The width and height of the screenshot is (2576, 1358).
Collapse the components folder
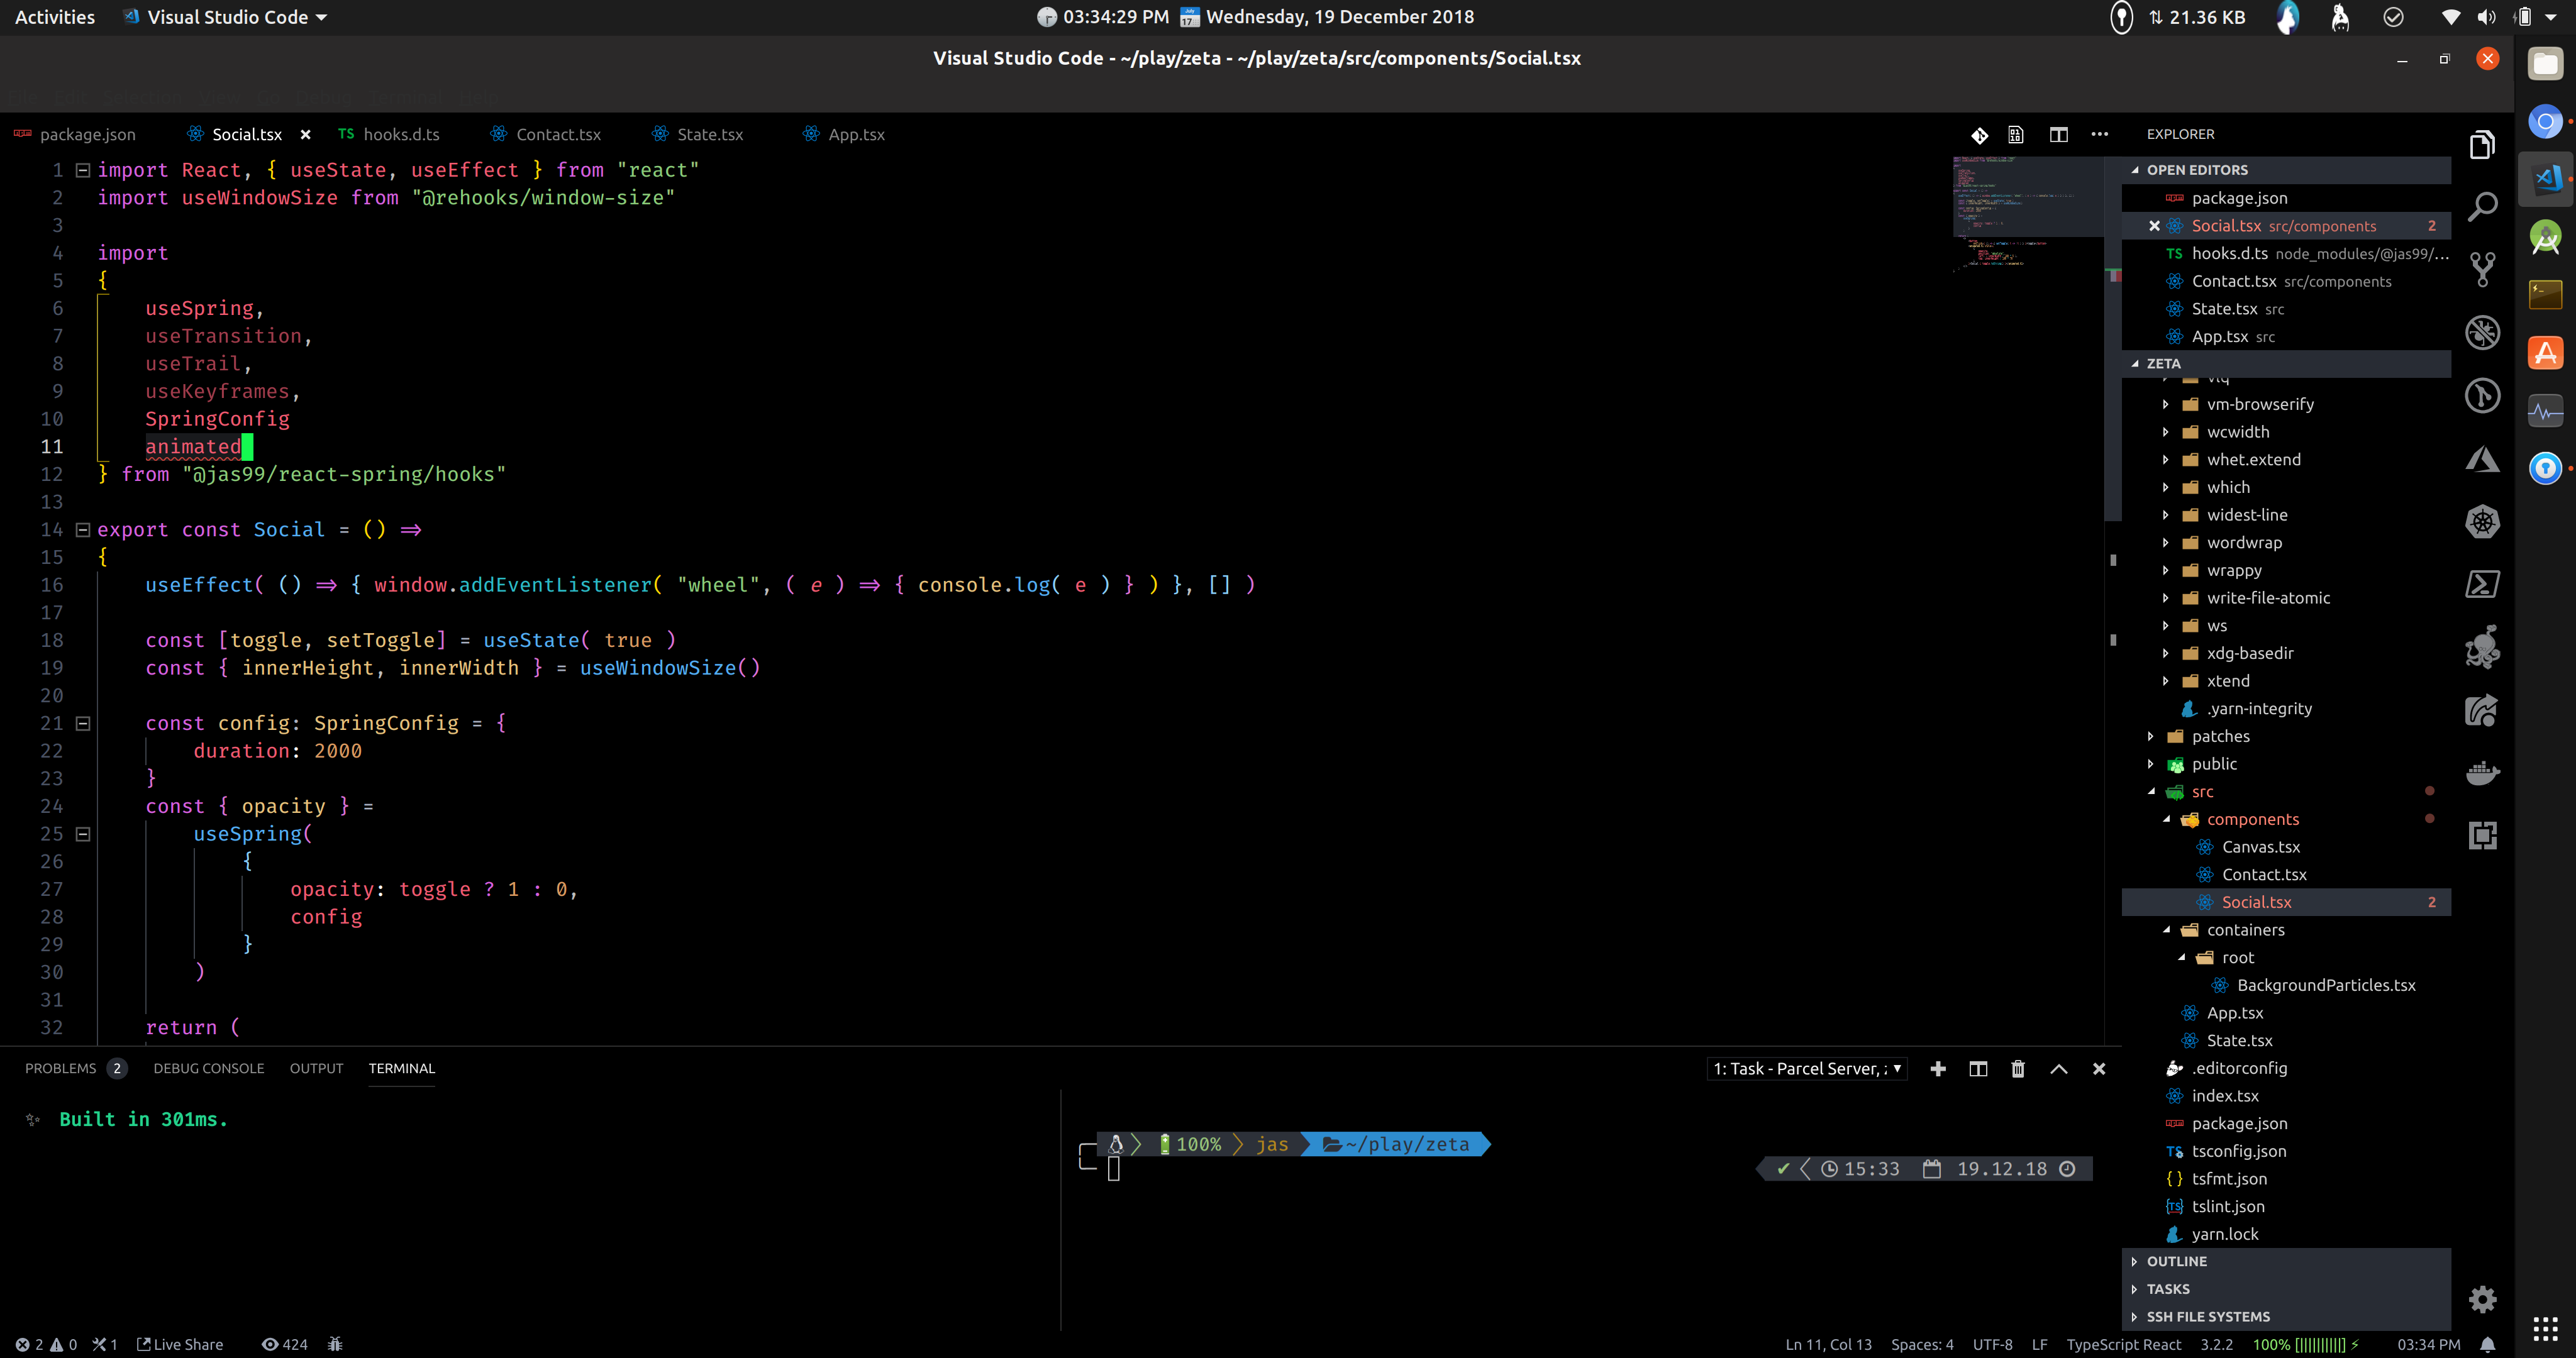(x=2285, y=819)
